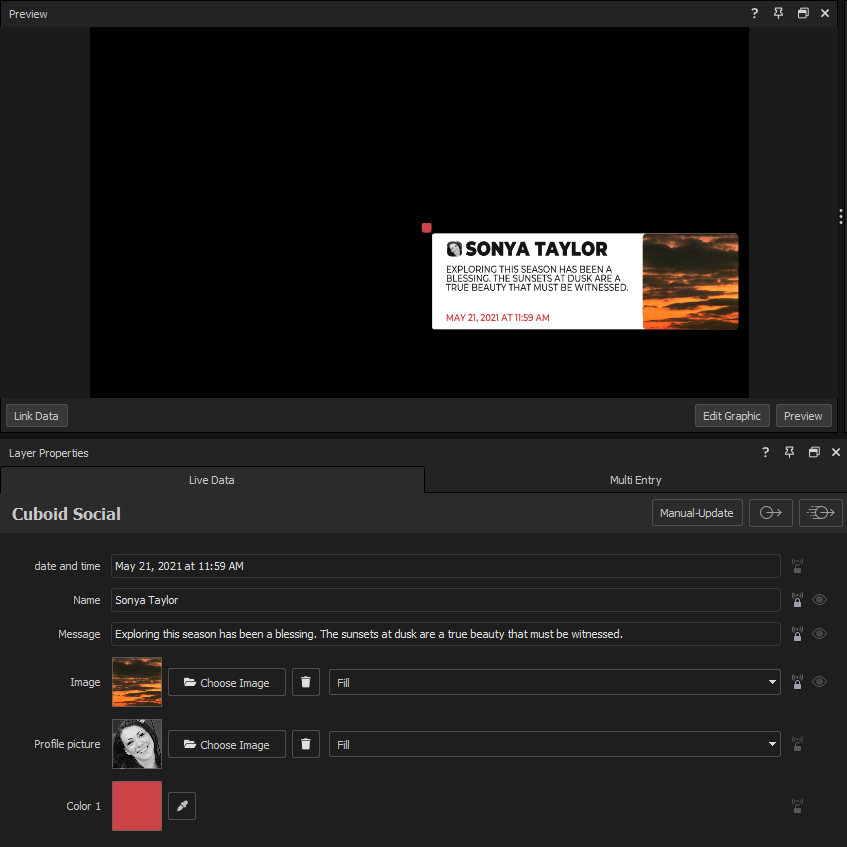Choose Image for the Profile picture
847x847 pixels.
(x=227, y=744)
